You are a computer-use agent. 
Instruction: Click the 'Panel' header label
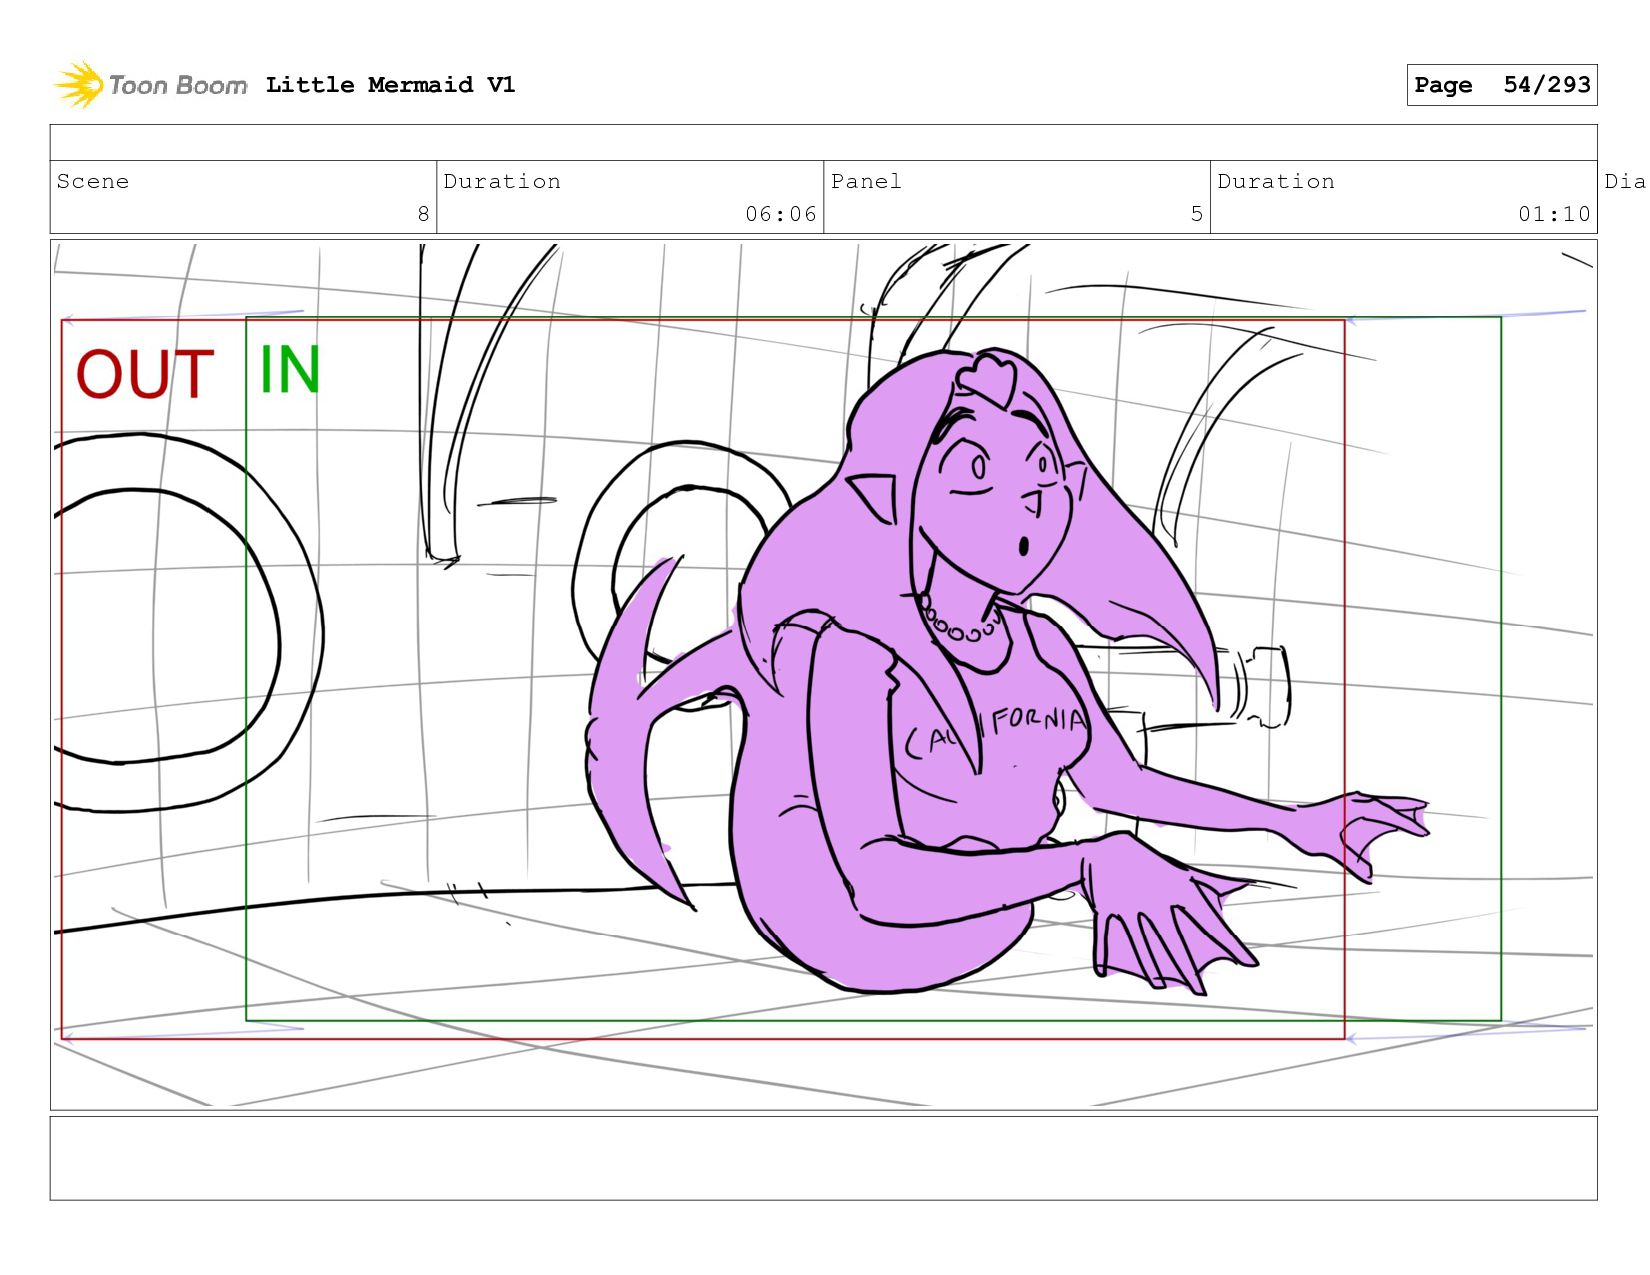[866, 181]
